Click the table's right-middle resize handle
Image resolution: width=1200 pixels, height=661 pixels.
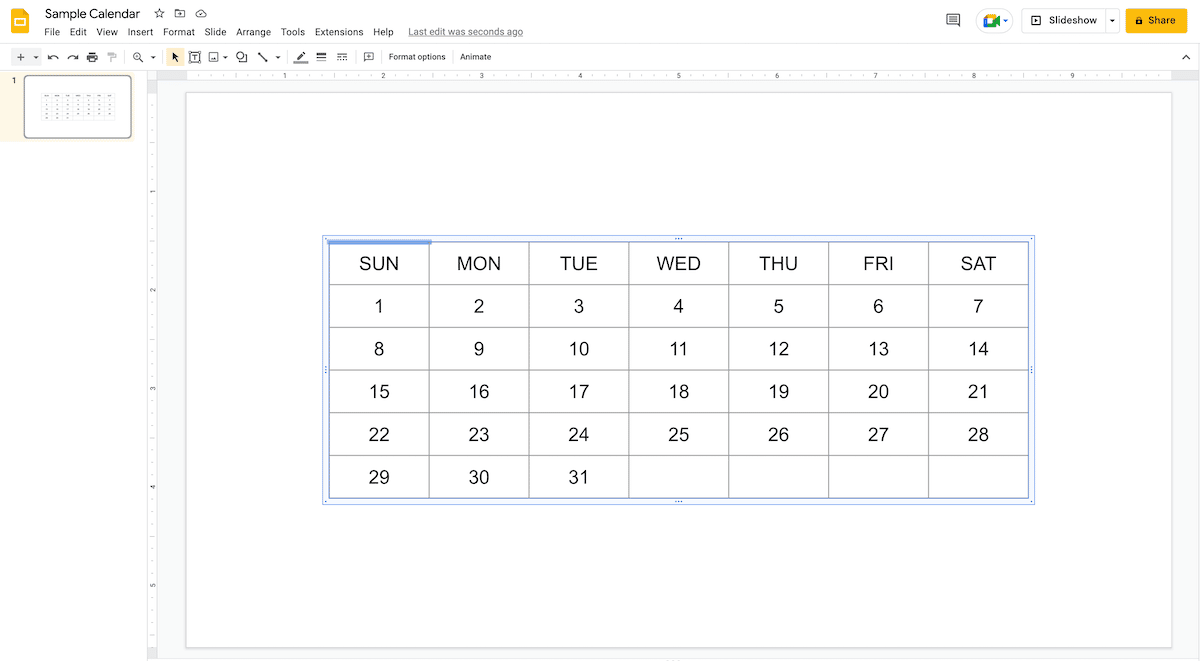(1031, 370)
